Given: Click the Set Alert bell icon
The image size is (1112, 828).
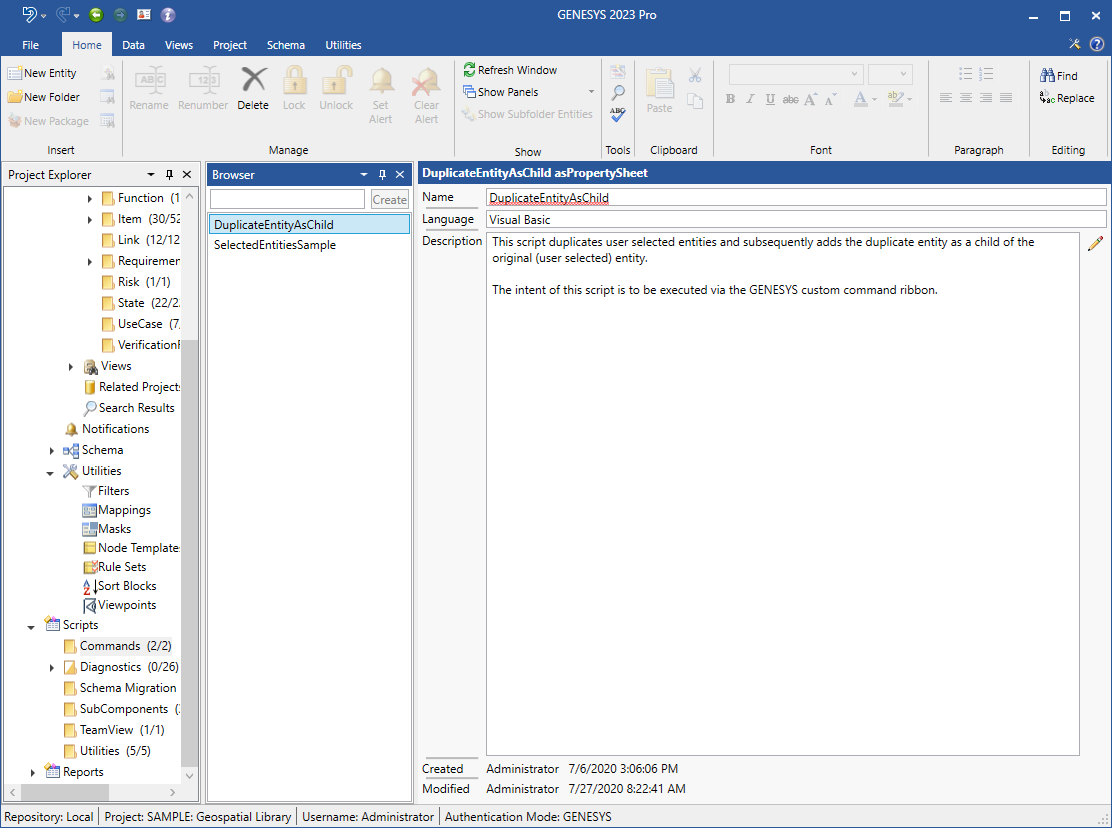Looking at the screenshot, I should coord(382,80).
